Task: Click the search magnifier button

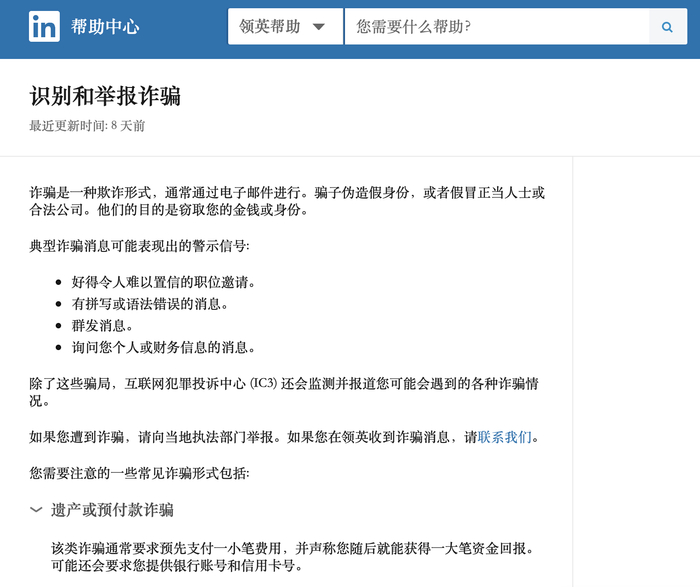Action: click(667, 27)
